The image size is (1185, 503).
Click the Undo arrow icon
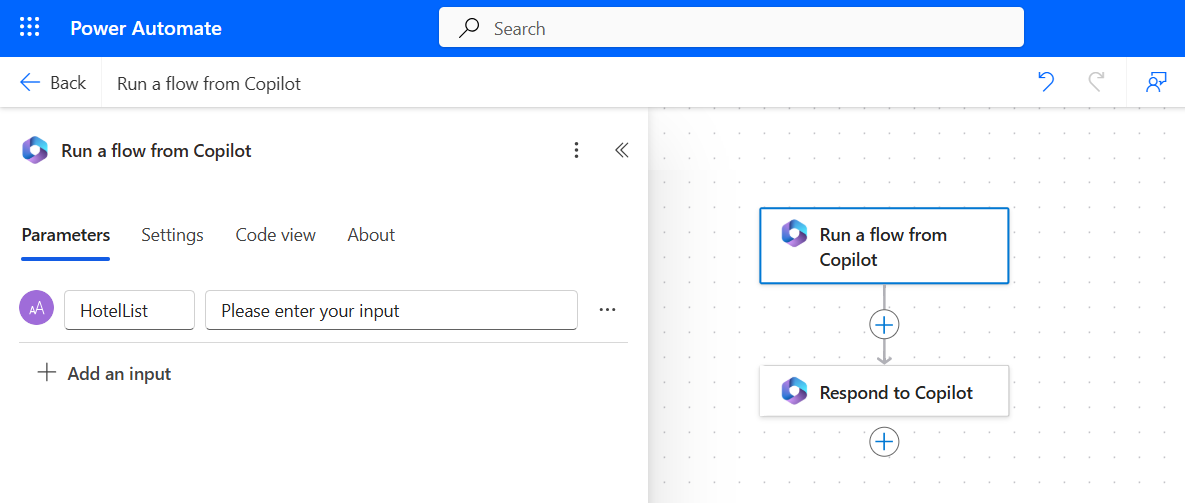coord(1046,83)
